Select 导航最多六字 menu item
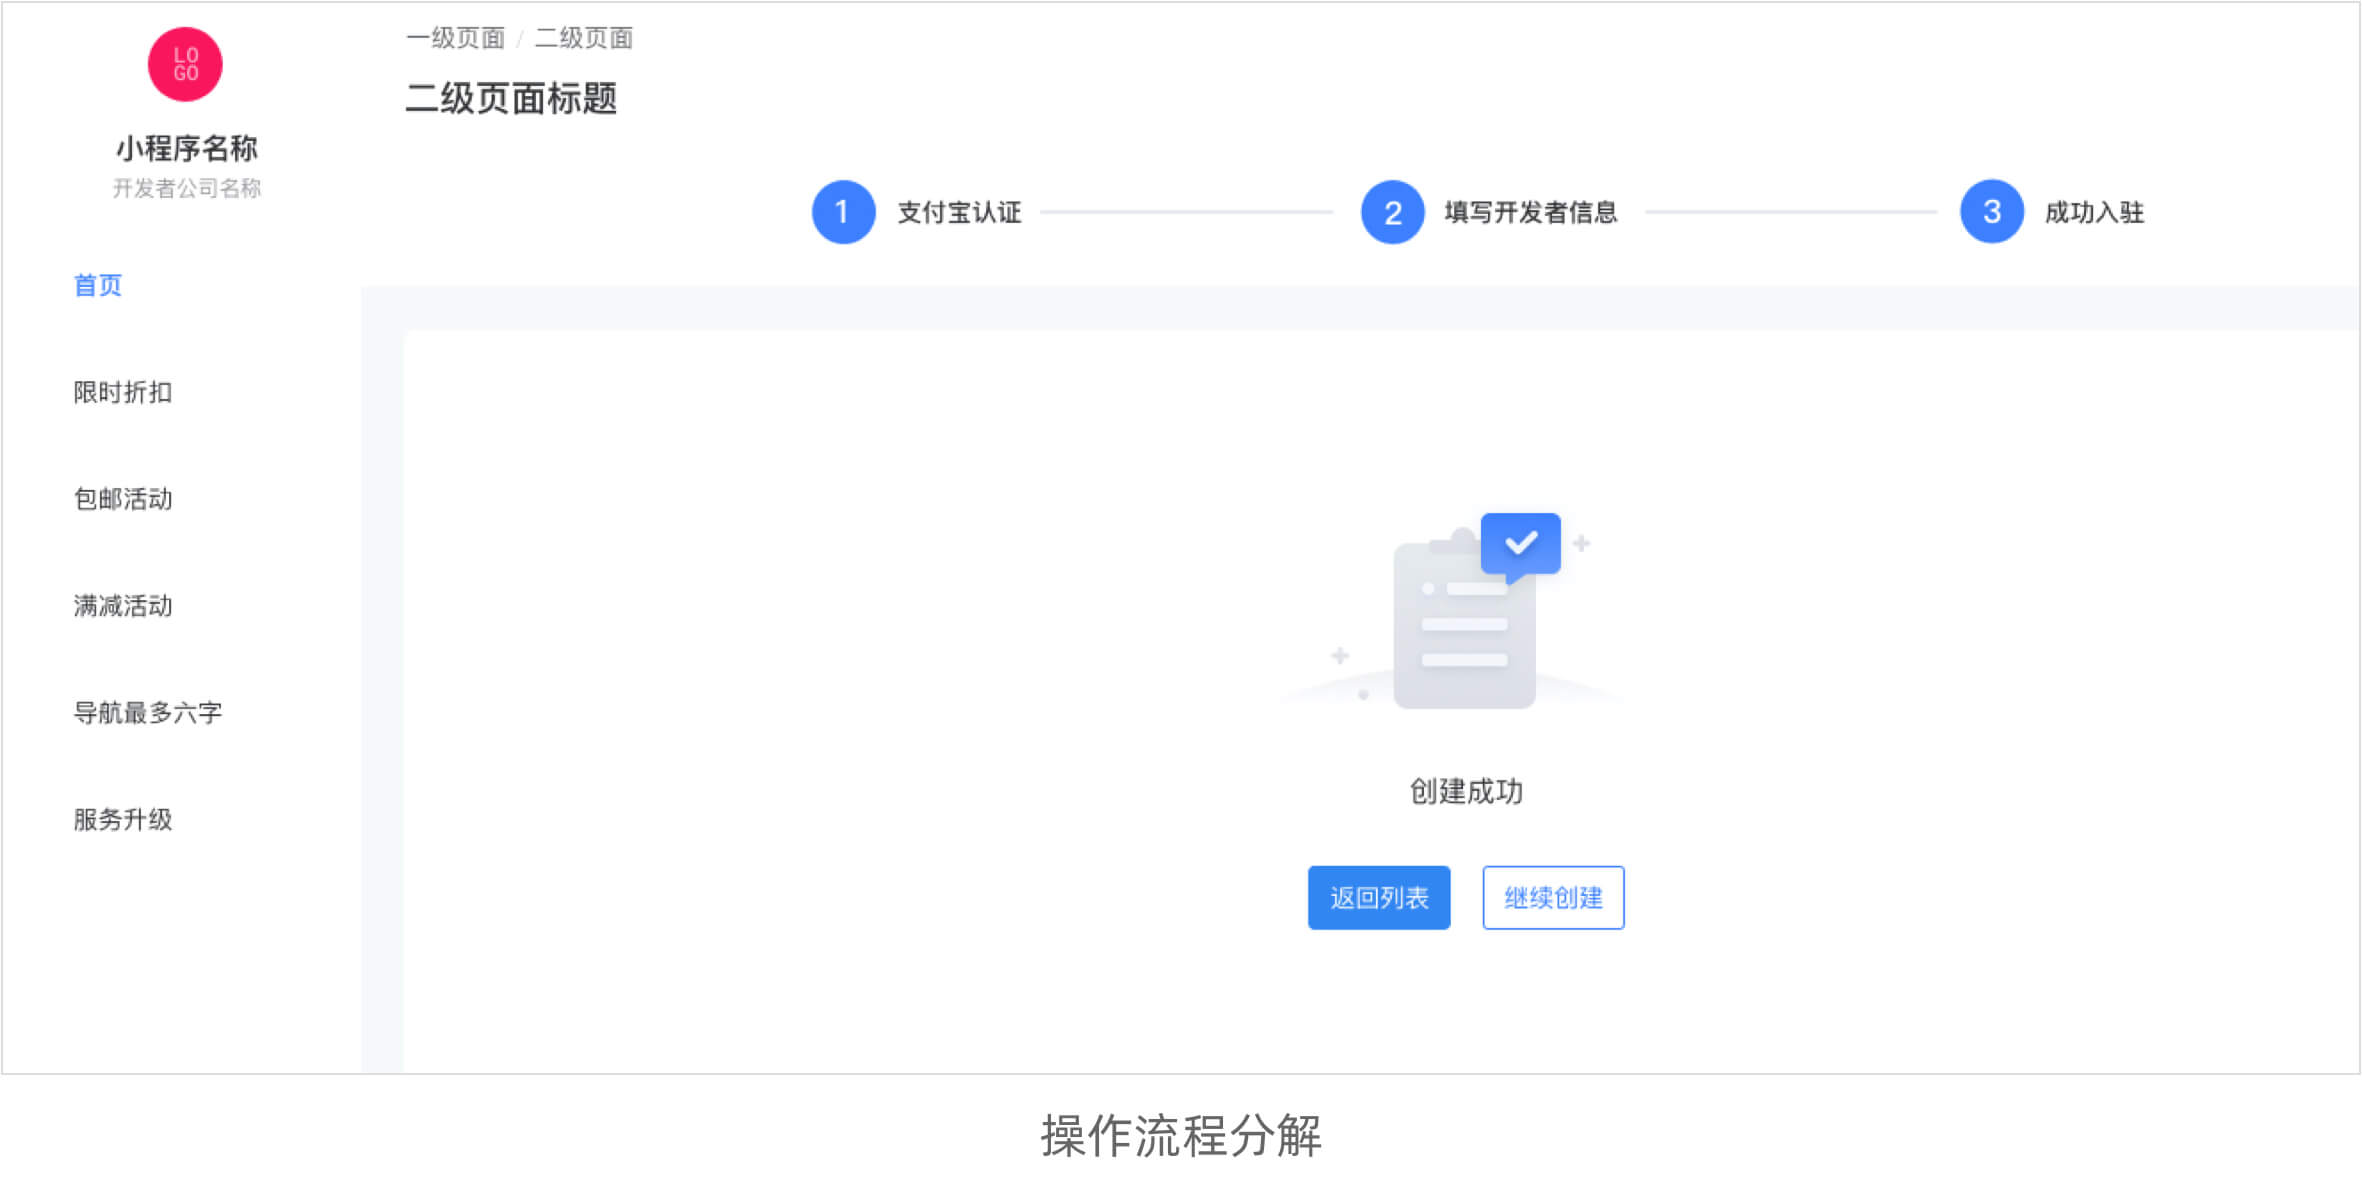The height and width of the screenshot is (1194, 2362). [x=148, y=713]
